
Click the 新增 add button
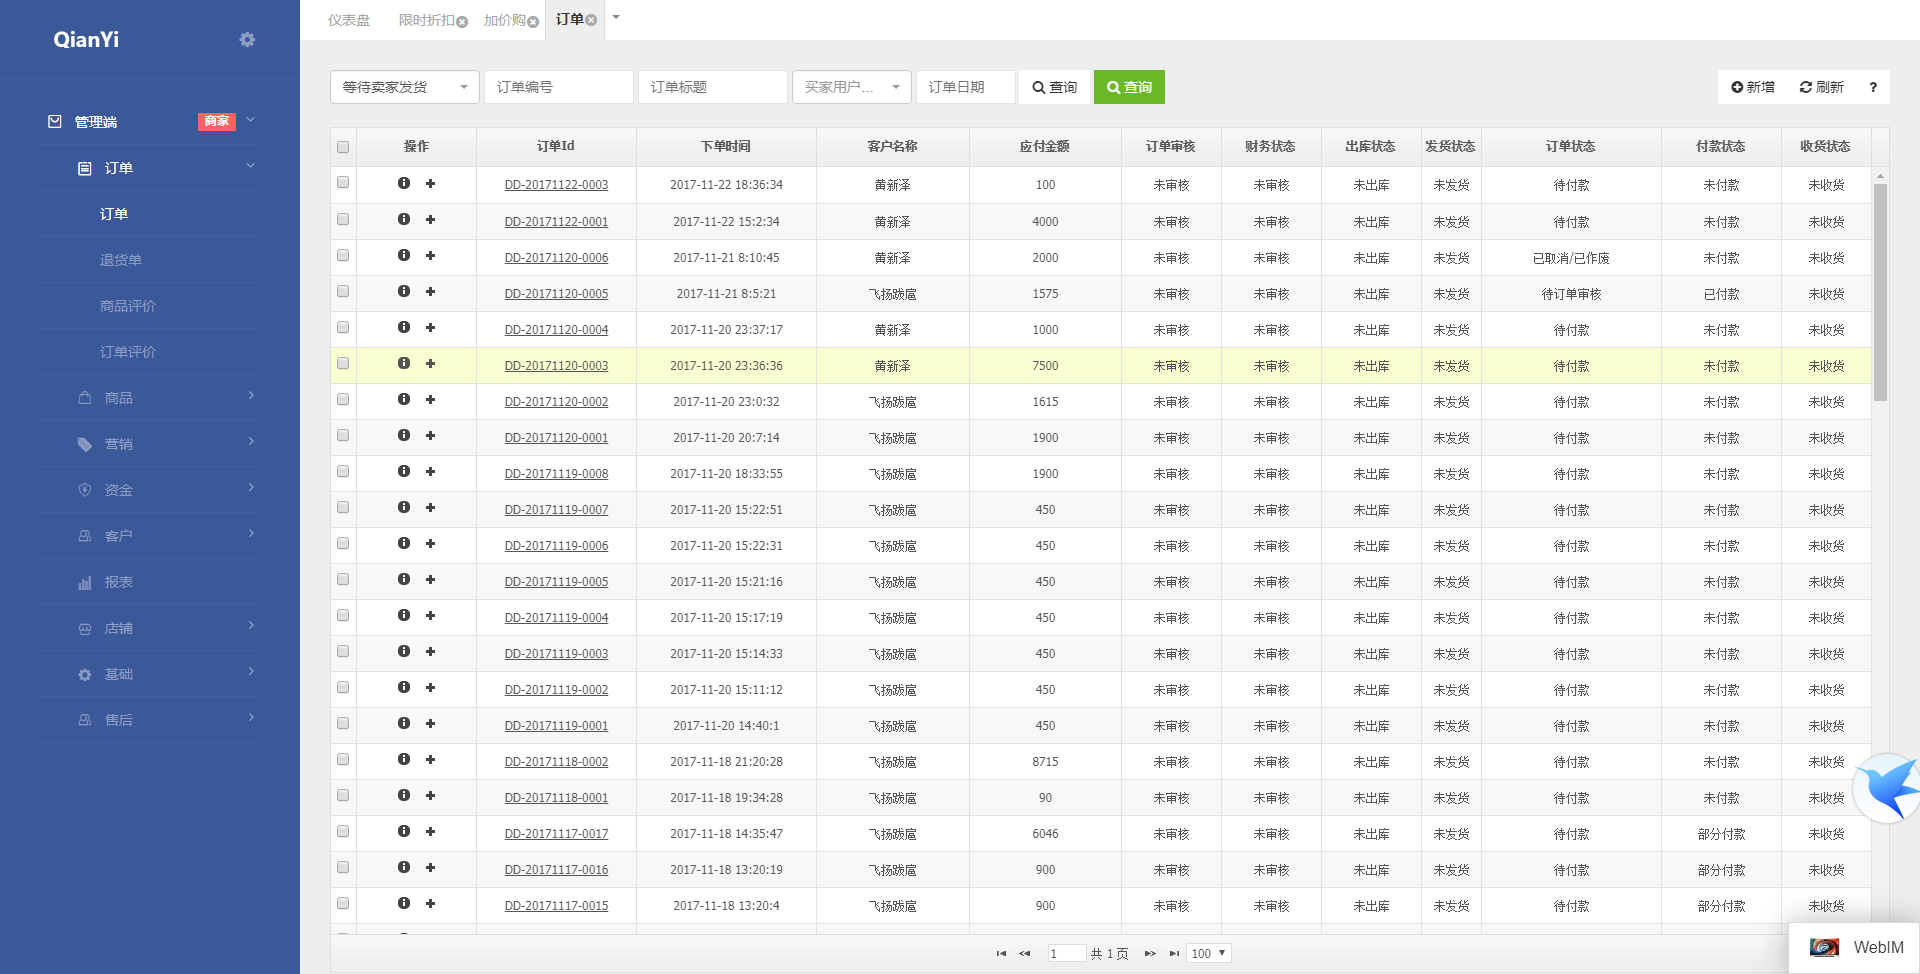(1753, 87)
